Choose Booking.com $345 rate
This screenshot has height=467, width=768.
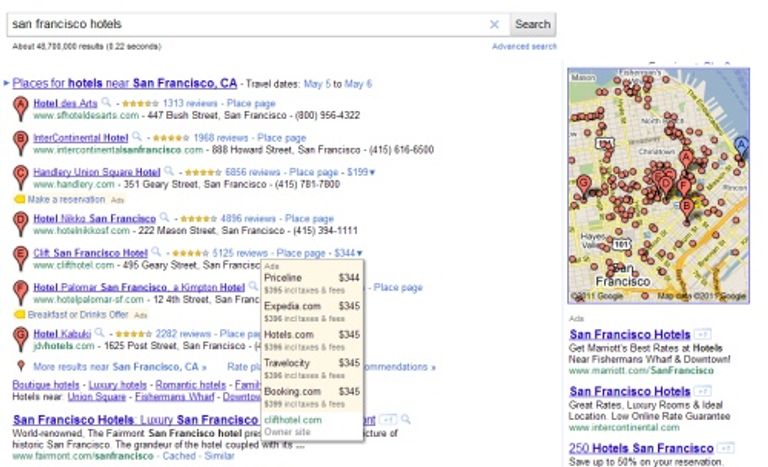point(312,397)
